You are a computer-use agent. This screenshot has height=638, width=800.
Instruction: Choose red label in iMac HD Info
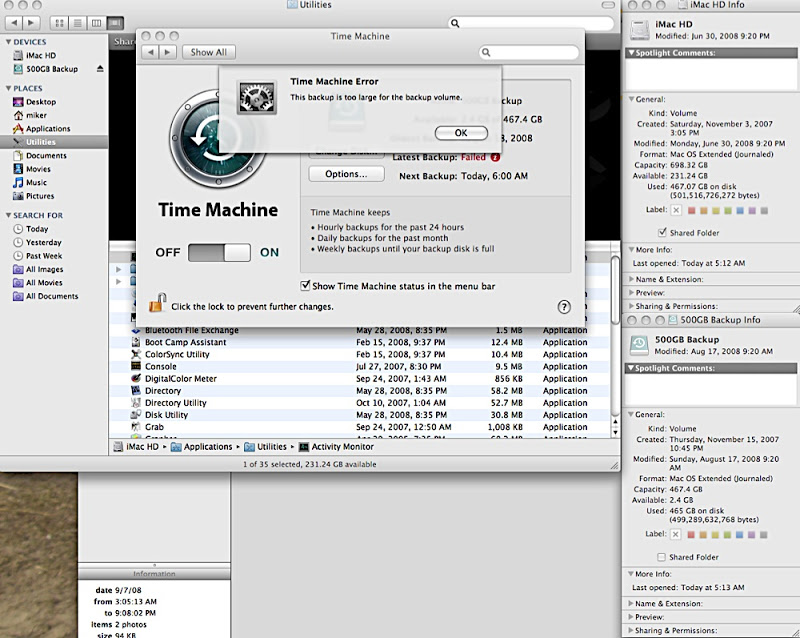(691, 210)
